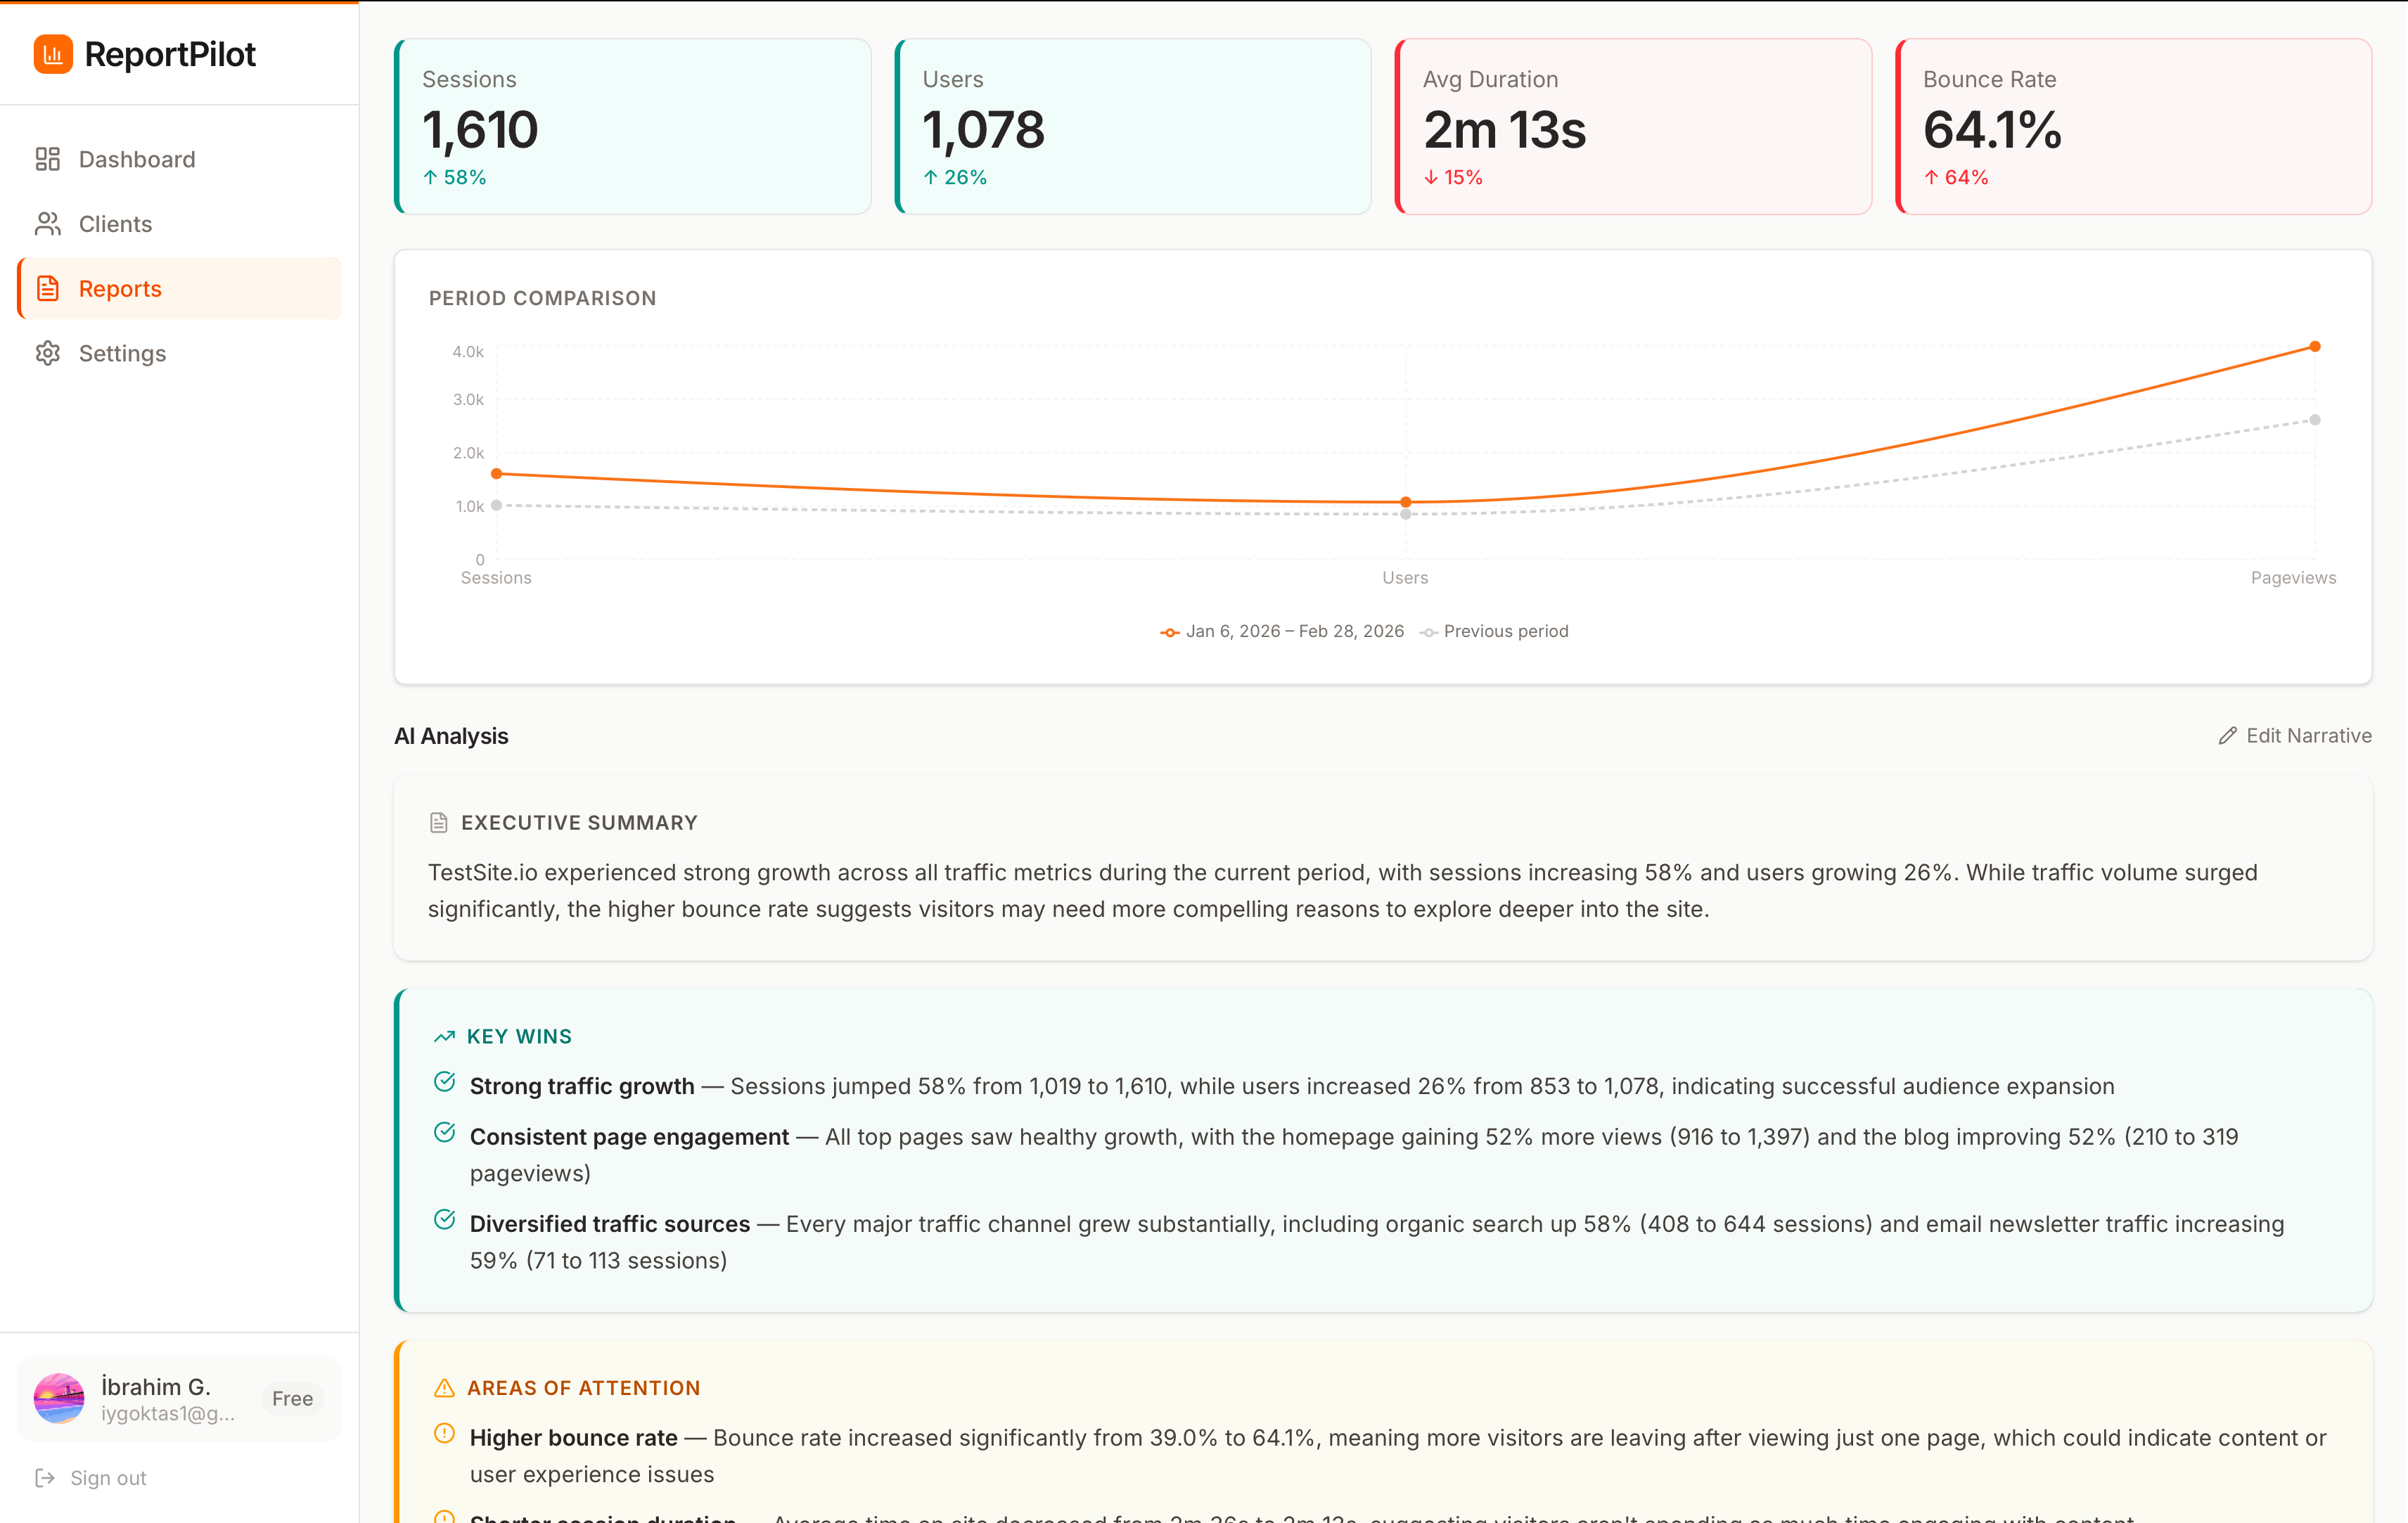Click orange Pageviews data point on chart
Screen dimensions: 2408x1523
2314,347
